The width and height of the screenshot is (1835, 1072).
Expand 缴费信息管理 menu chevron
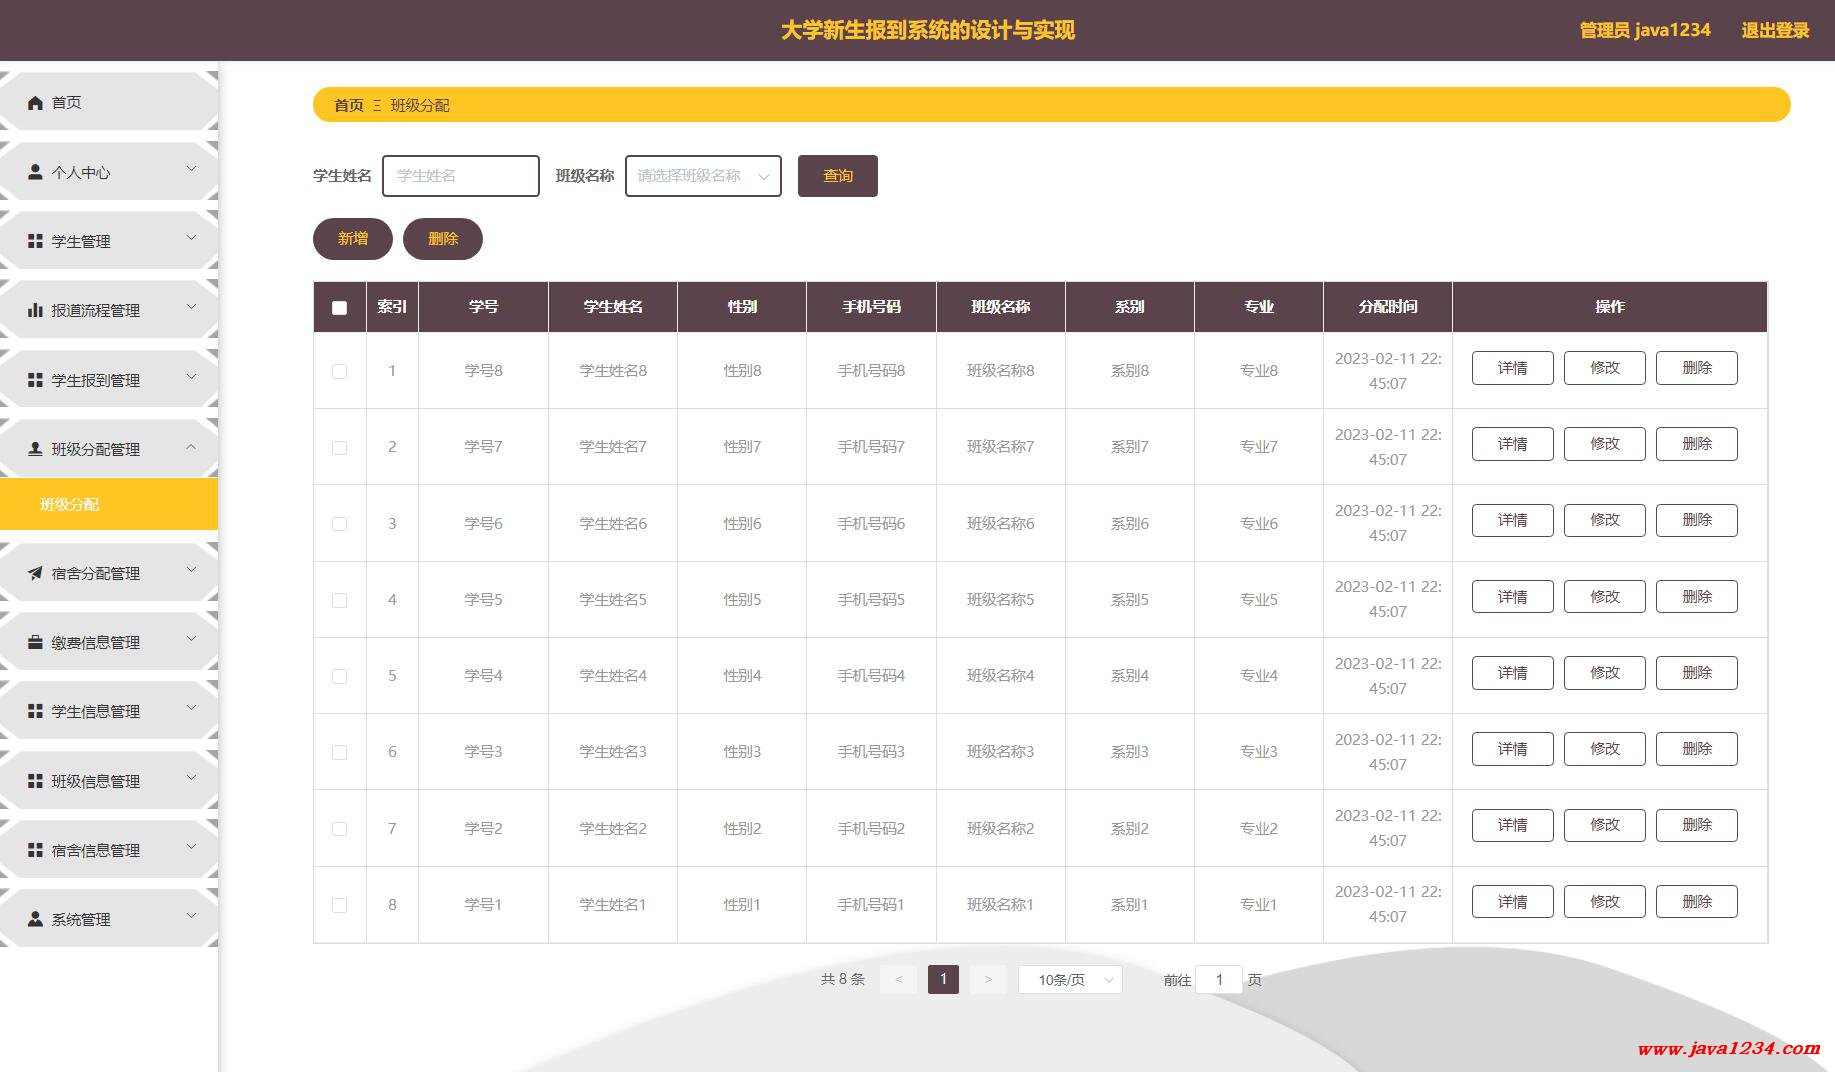(192, 639)
